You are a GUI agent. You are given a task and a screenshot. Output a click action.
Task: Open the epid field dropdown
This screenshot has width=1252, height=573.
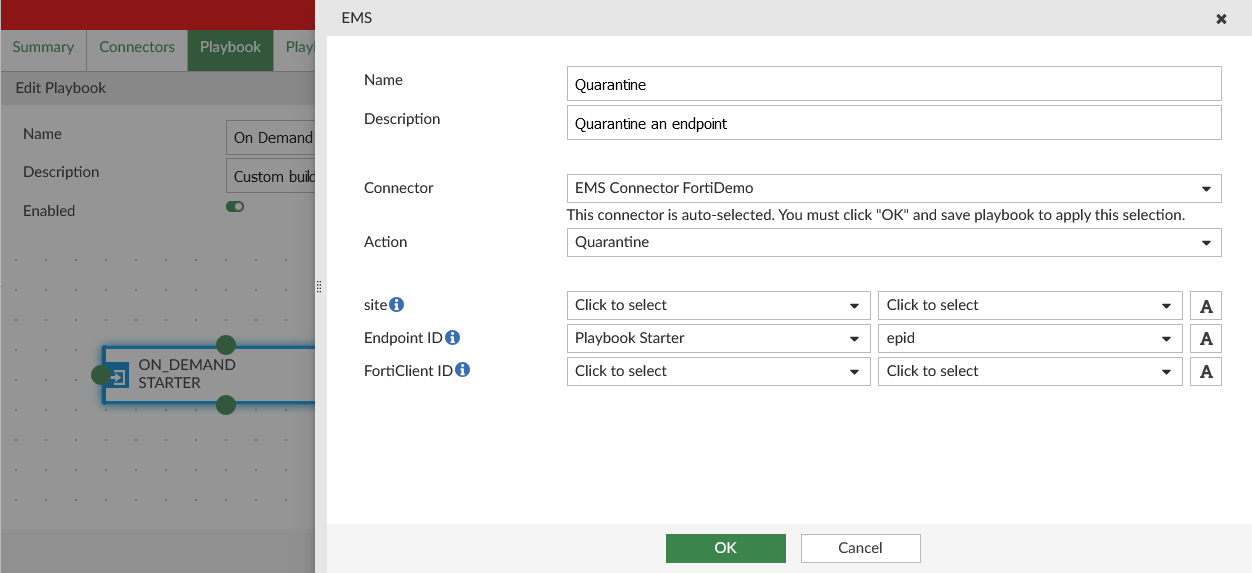(1029, 338)
